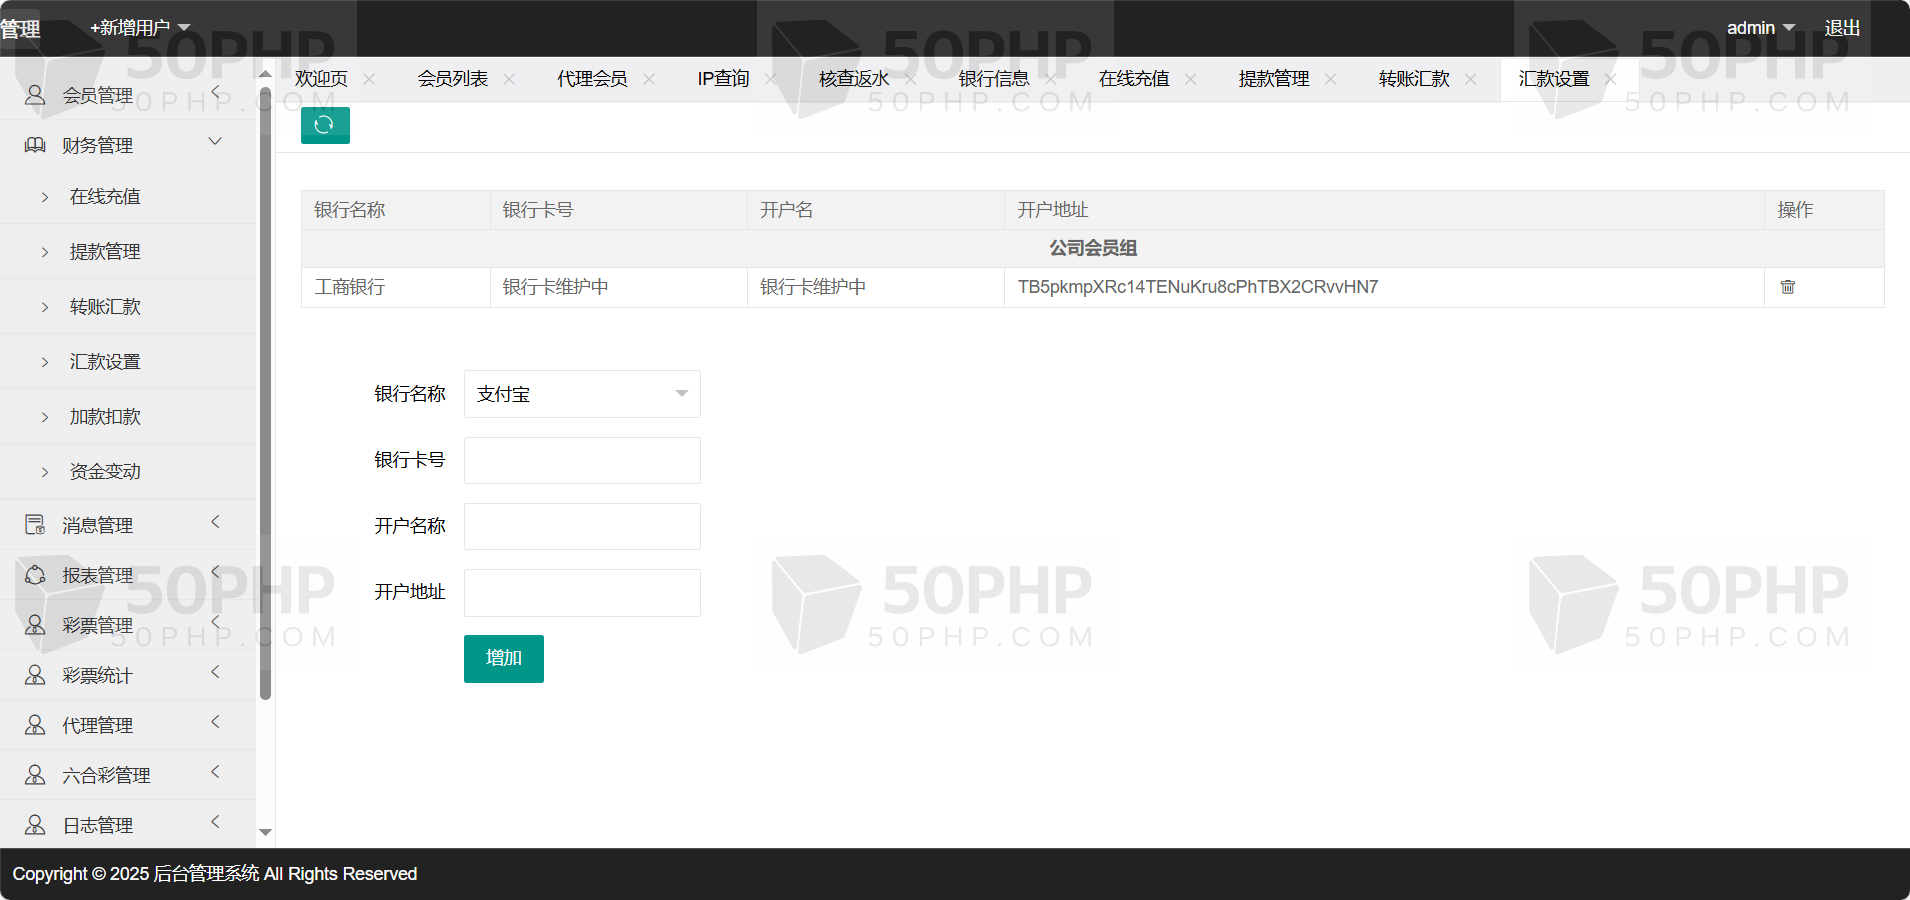Click the 增加 submit button

click(x=504, y=659)
